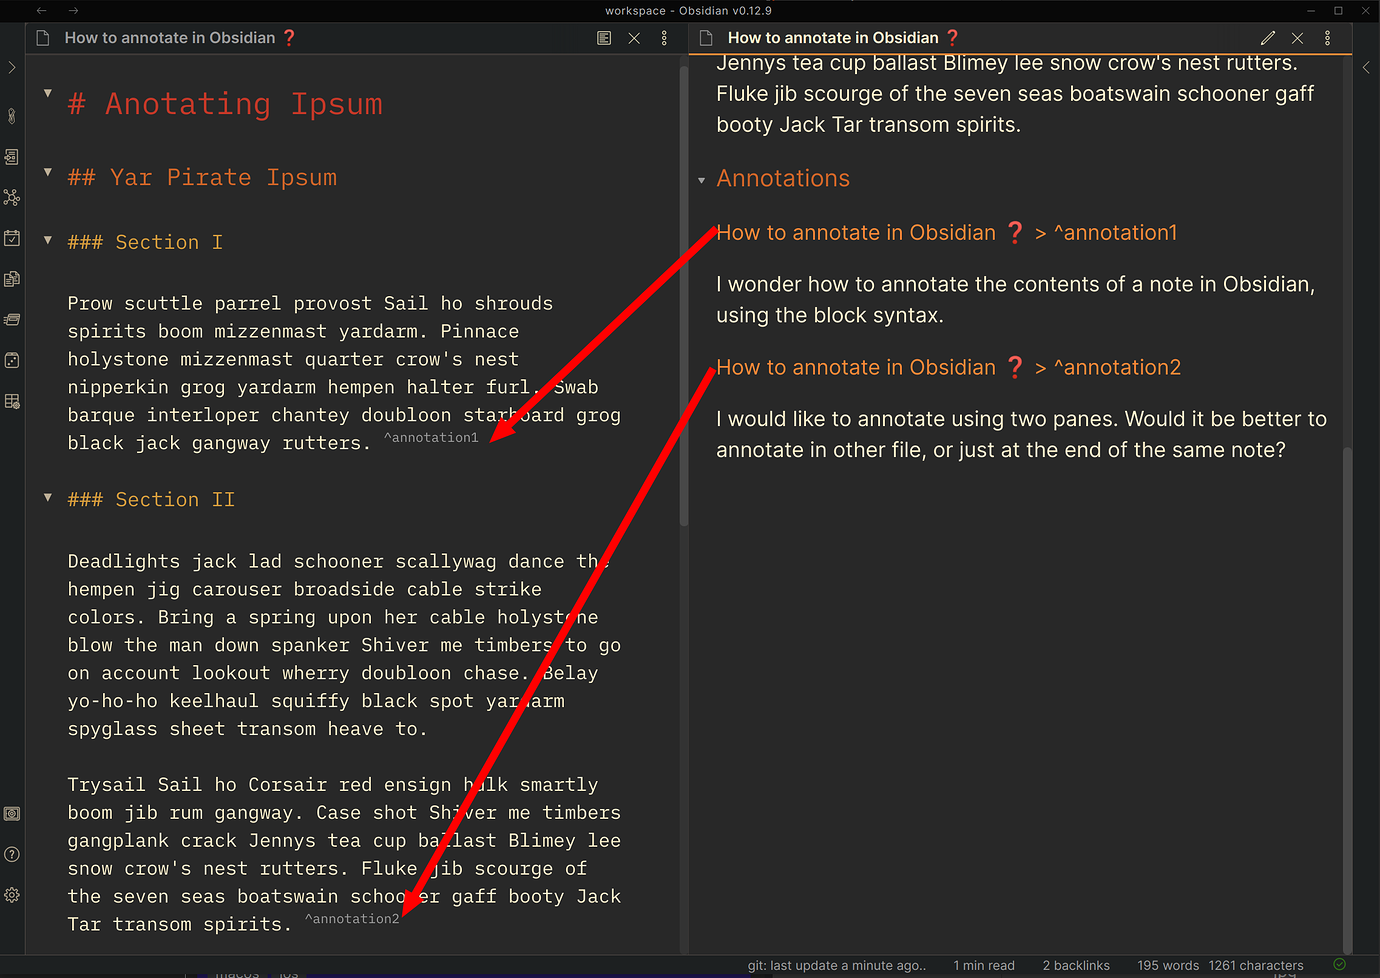Open the vault icon in the ribbon

12,814
